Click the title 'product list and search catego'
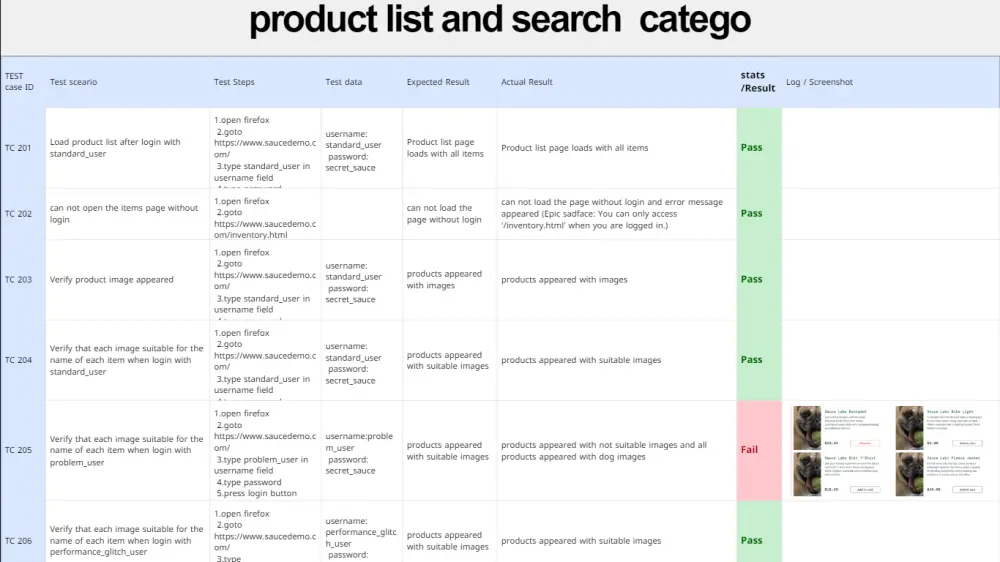Image resolution: width=1000 pixels, height=562 pixels. 499,21
